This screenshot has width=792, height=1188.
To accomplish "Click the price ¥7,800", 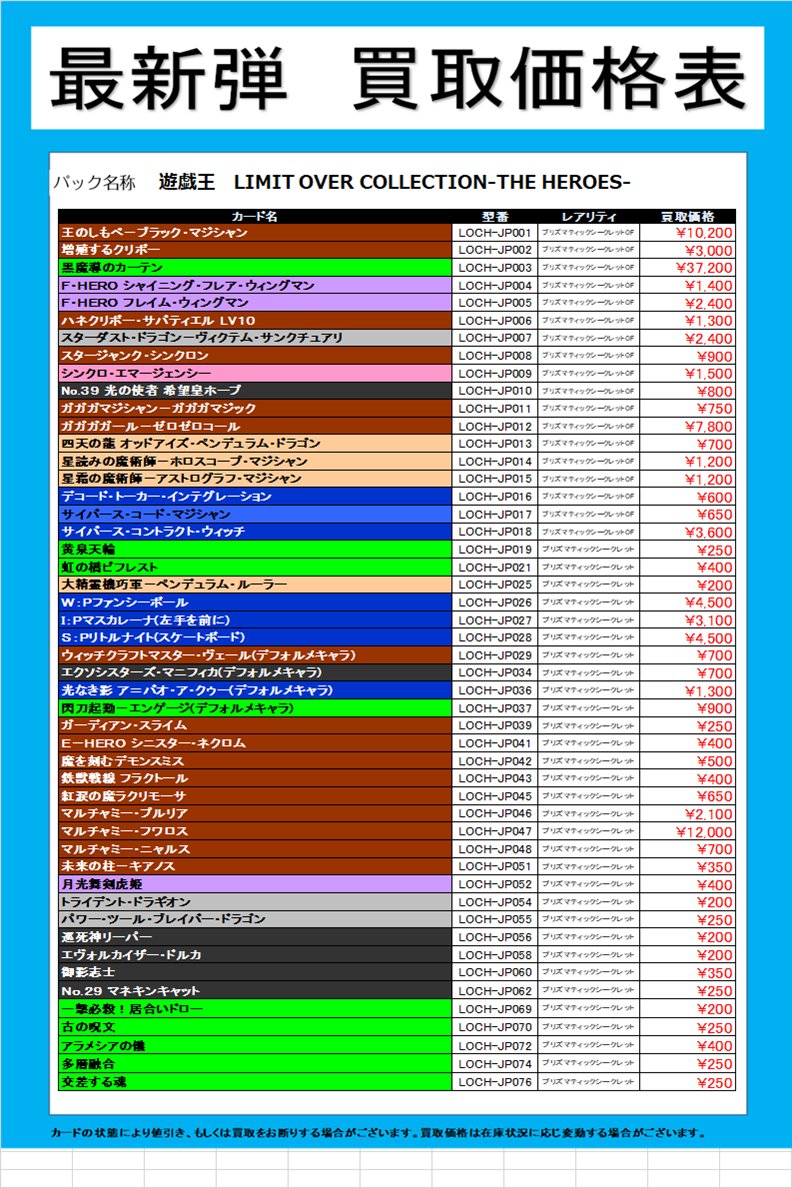I will [x=709, y=427].
